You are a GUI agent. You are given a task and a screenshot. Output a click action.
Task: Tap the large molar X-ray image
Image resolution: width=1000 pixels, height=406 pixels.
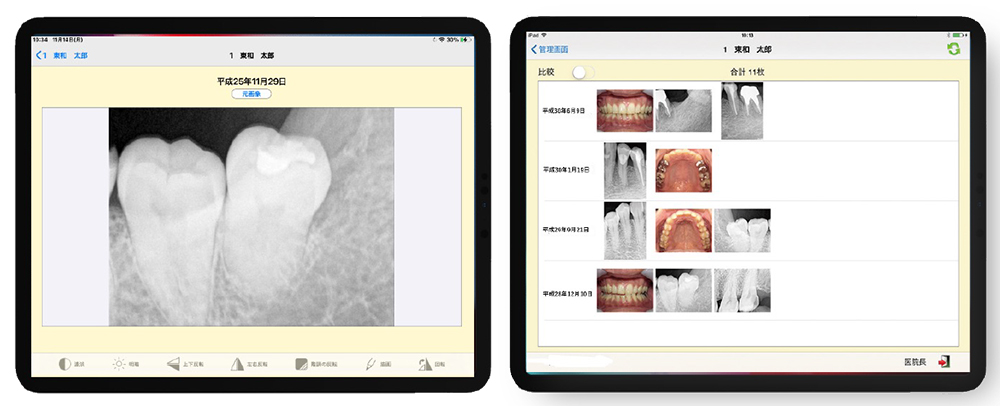[x=251, y=216]
